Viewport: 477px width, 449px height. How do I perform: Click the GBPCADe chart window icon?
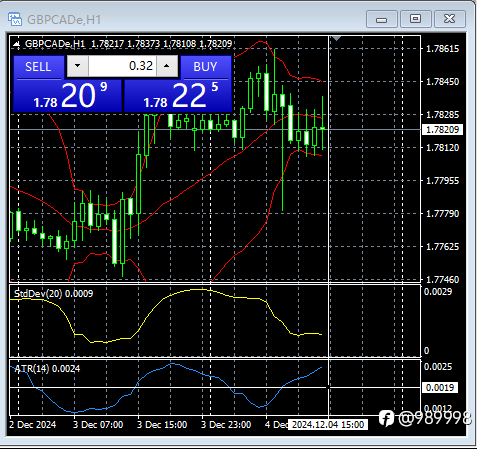pyautogui.click(x=15, y=19)
